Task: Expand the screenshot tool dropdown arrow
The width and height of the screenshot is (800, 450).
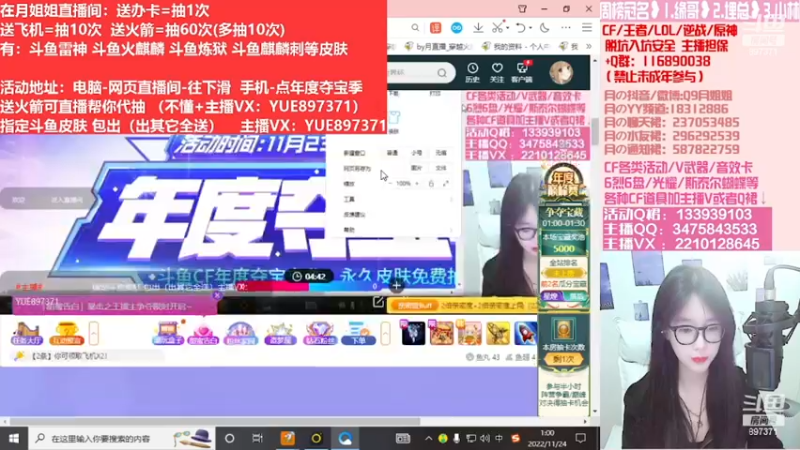Action: pyautogui.click(x=506, y=28)
